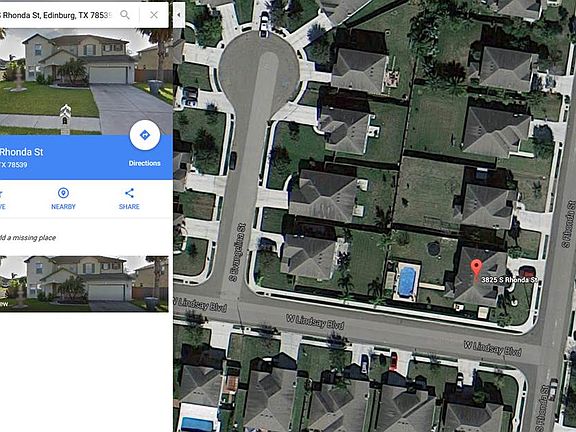Click the W Lindsay Blvd center label
Image resolution: width=576 pixels, height=432 pixels.
point(315,321)
